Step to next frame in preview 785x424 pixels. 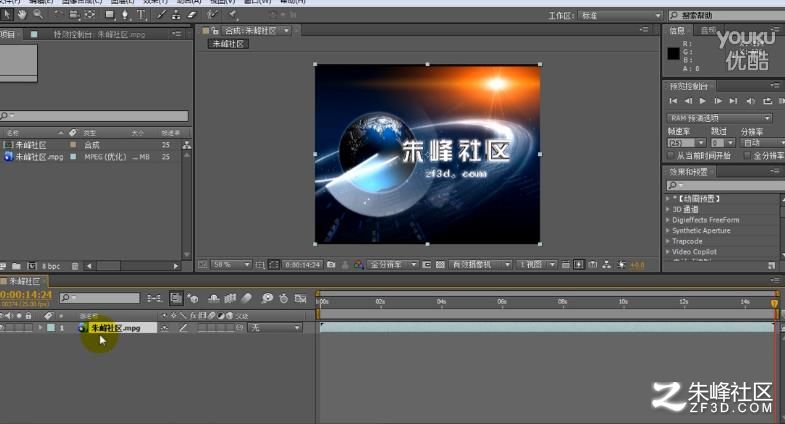pyautogui.click(x=718, y=101)
